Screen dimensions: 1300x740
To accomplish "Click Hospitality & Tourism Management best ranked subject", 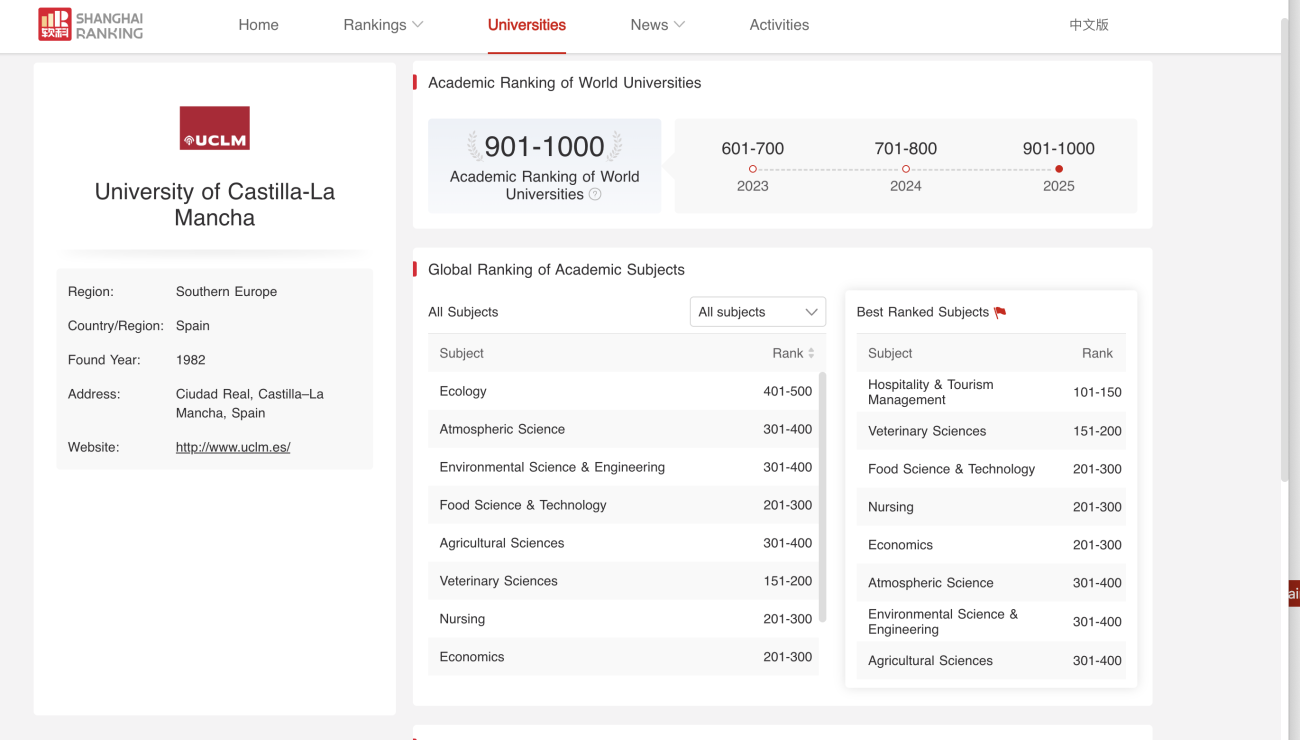I will [991, 392].
